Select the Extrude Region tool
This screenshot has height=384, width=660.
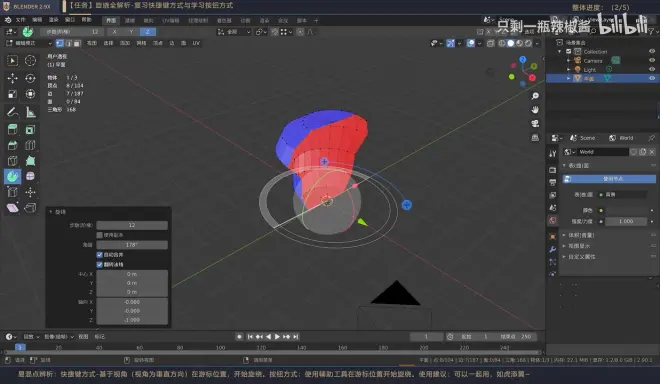pos(12,130)
